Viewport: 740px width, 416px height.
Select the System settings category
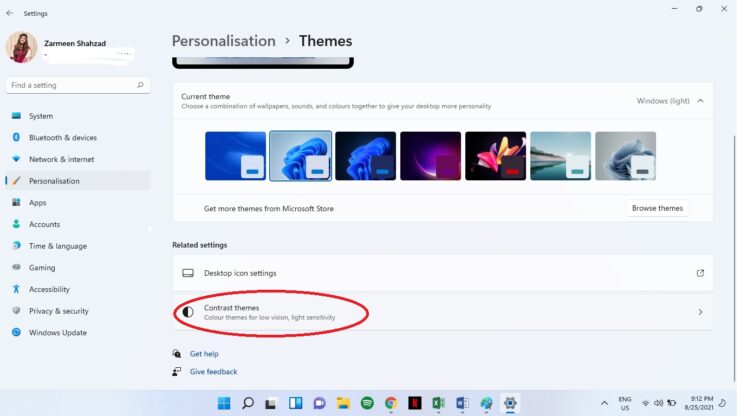41,116
